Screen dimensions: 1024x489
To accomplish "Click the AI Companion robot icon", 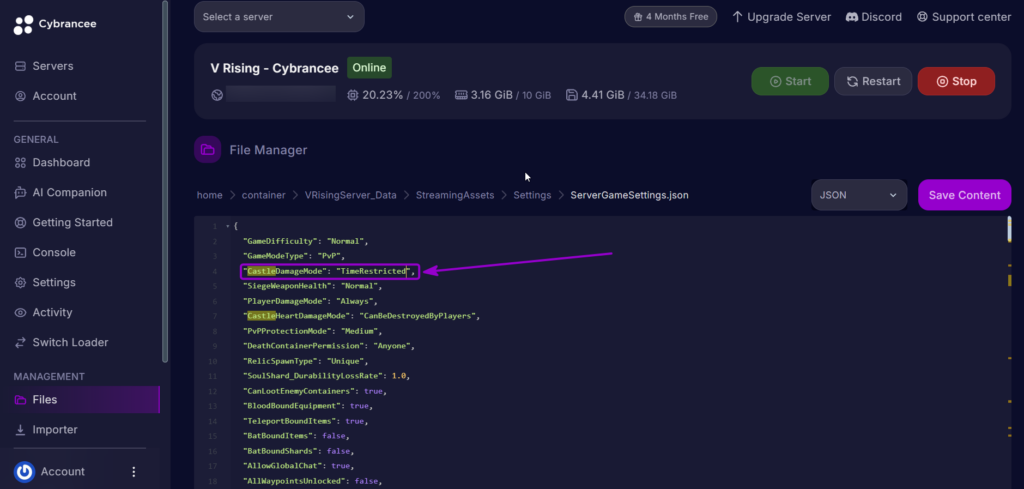I will [20, 193].
